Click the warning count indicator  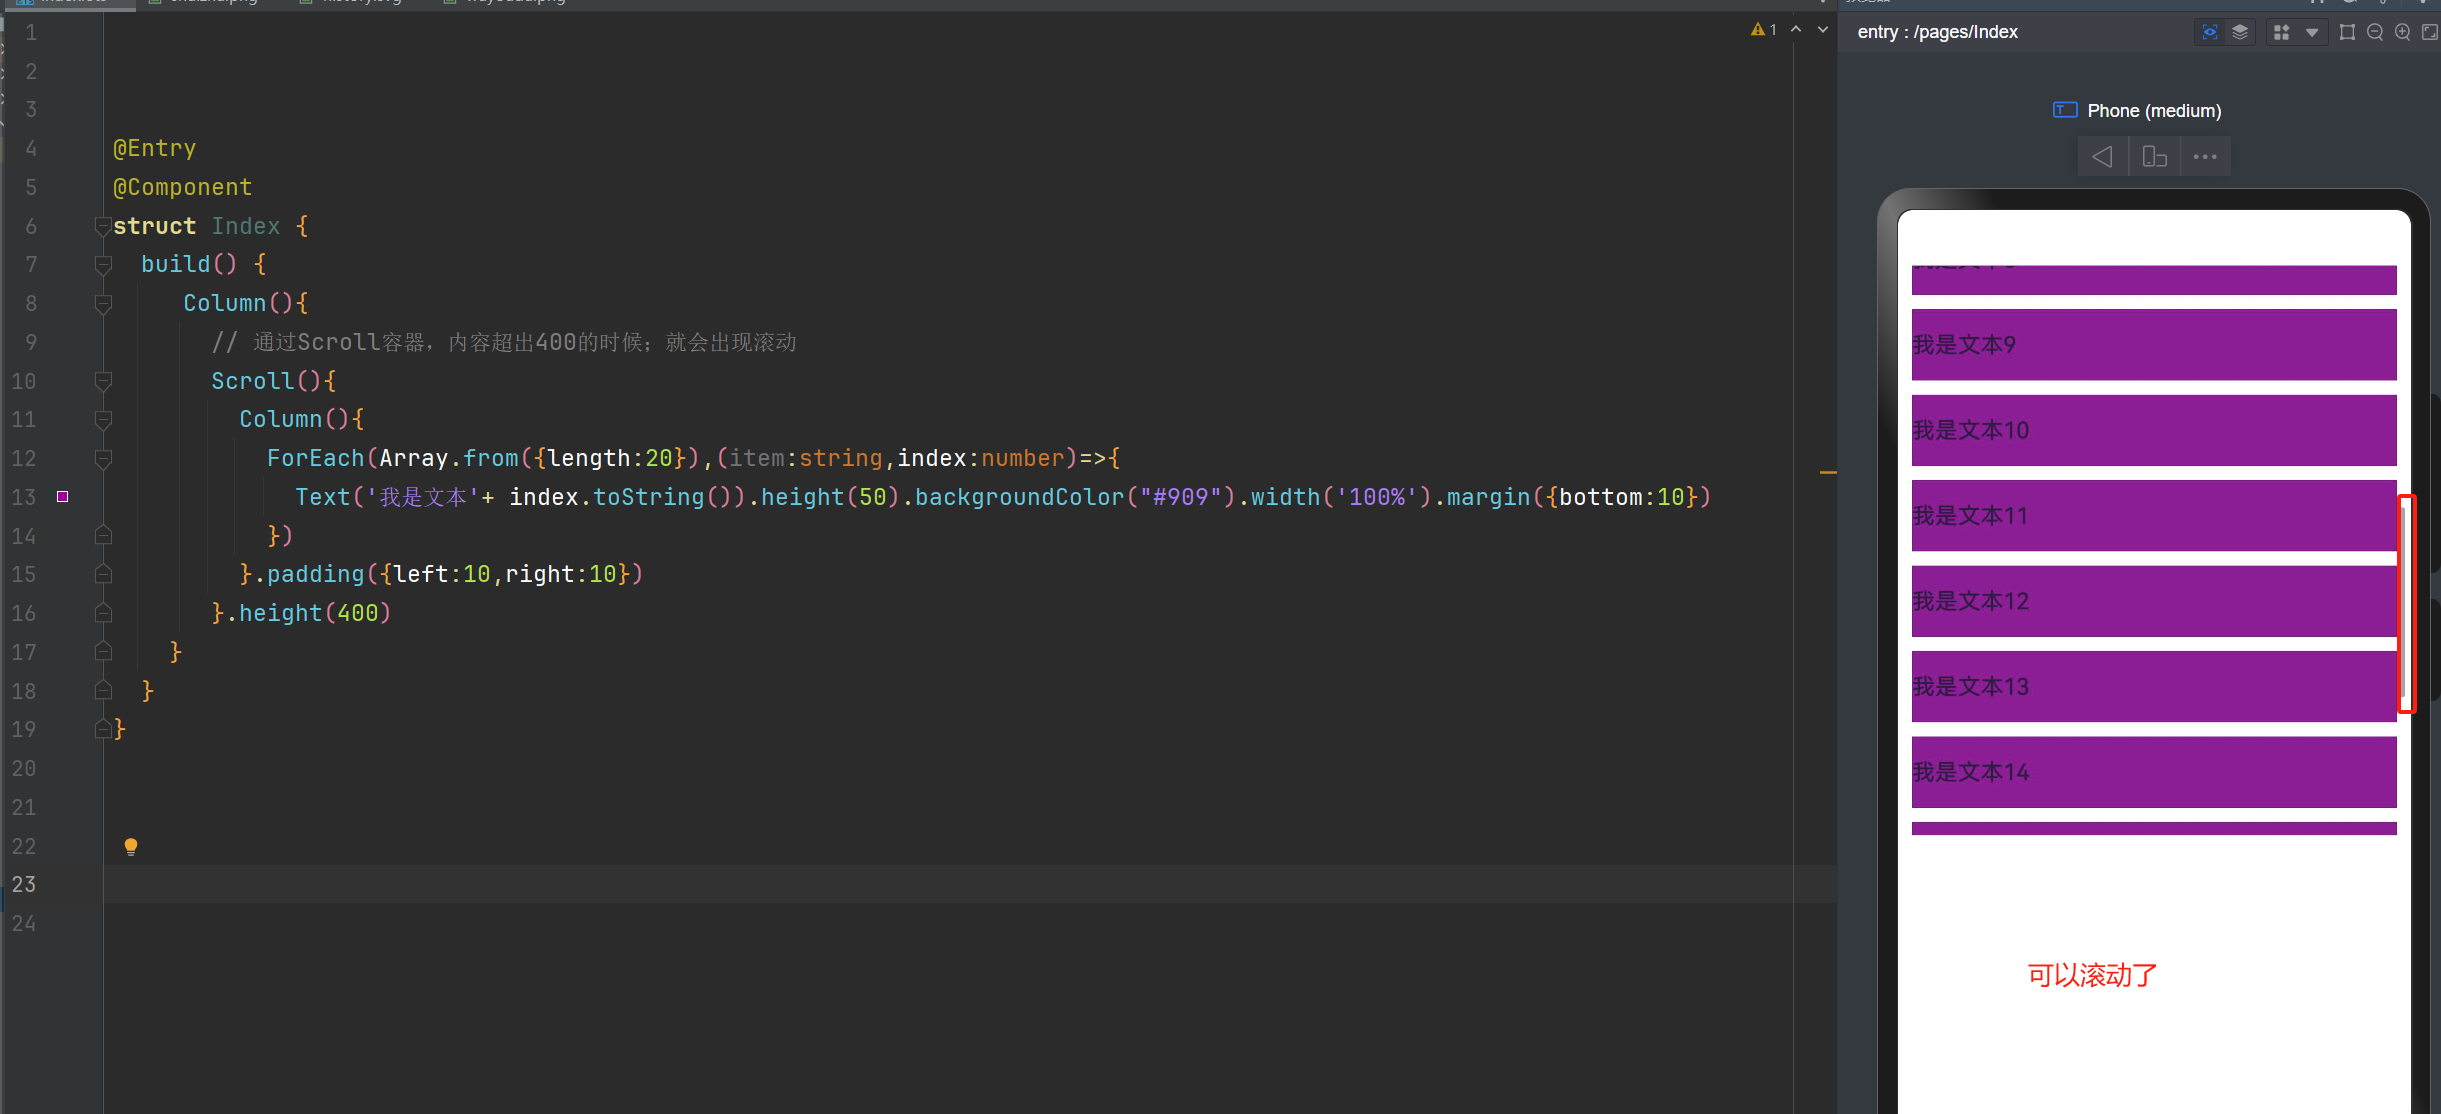1763,30
